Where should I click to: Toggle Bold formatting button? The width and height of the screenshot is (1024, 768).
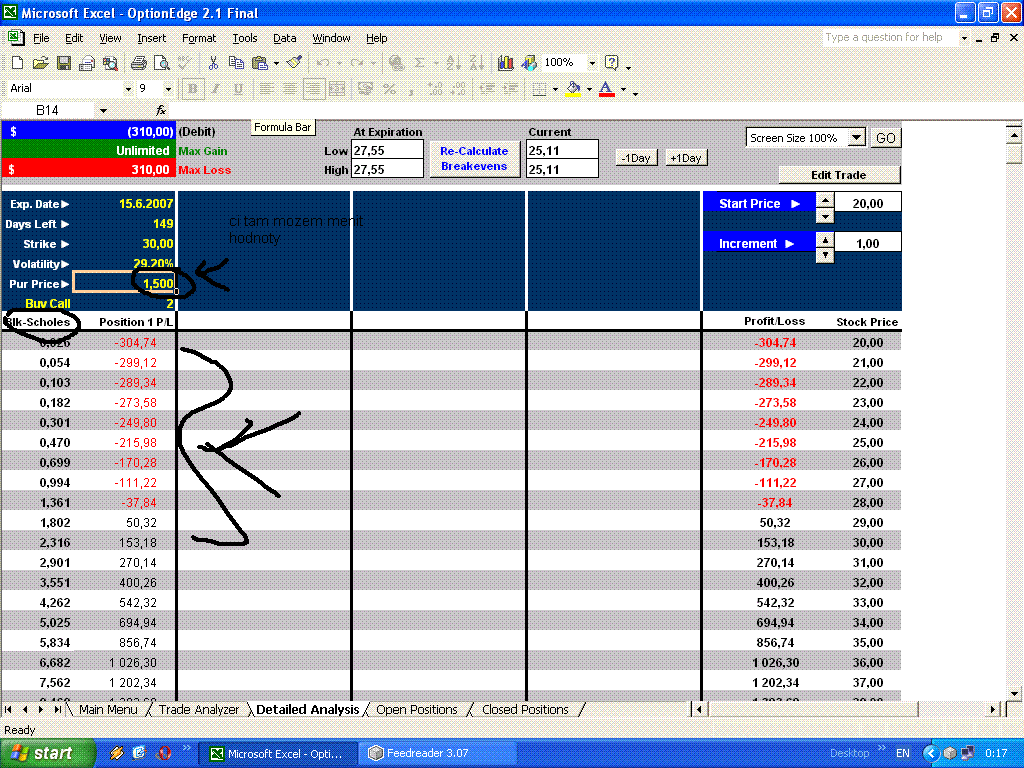coord(193,89)
